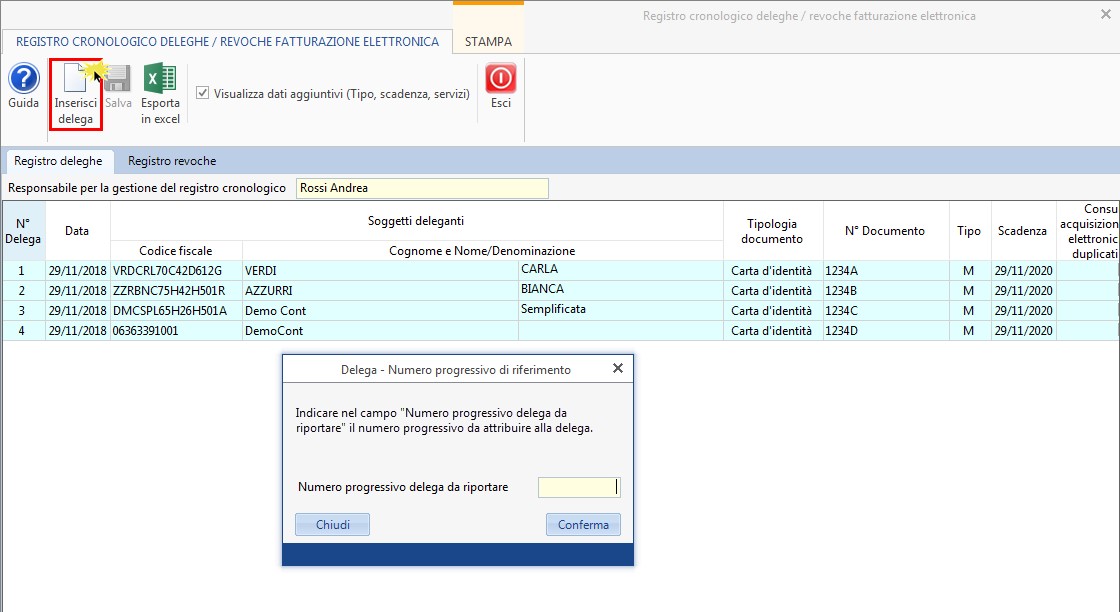Click the Tipologia documento column header

coord(772,231)
